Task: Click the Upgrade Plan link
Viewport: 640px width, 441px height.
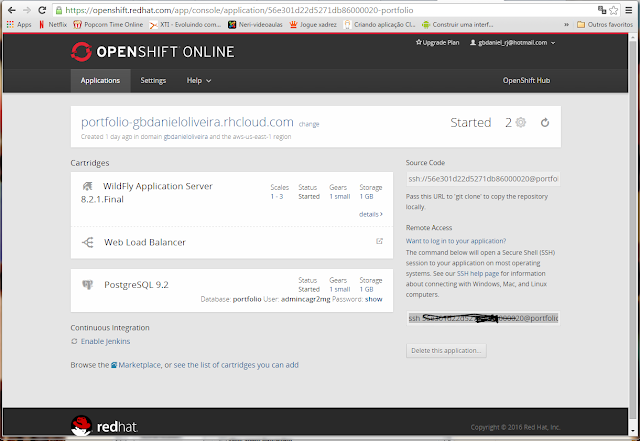Action: [437, 42]
